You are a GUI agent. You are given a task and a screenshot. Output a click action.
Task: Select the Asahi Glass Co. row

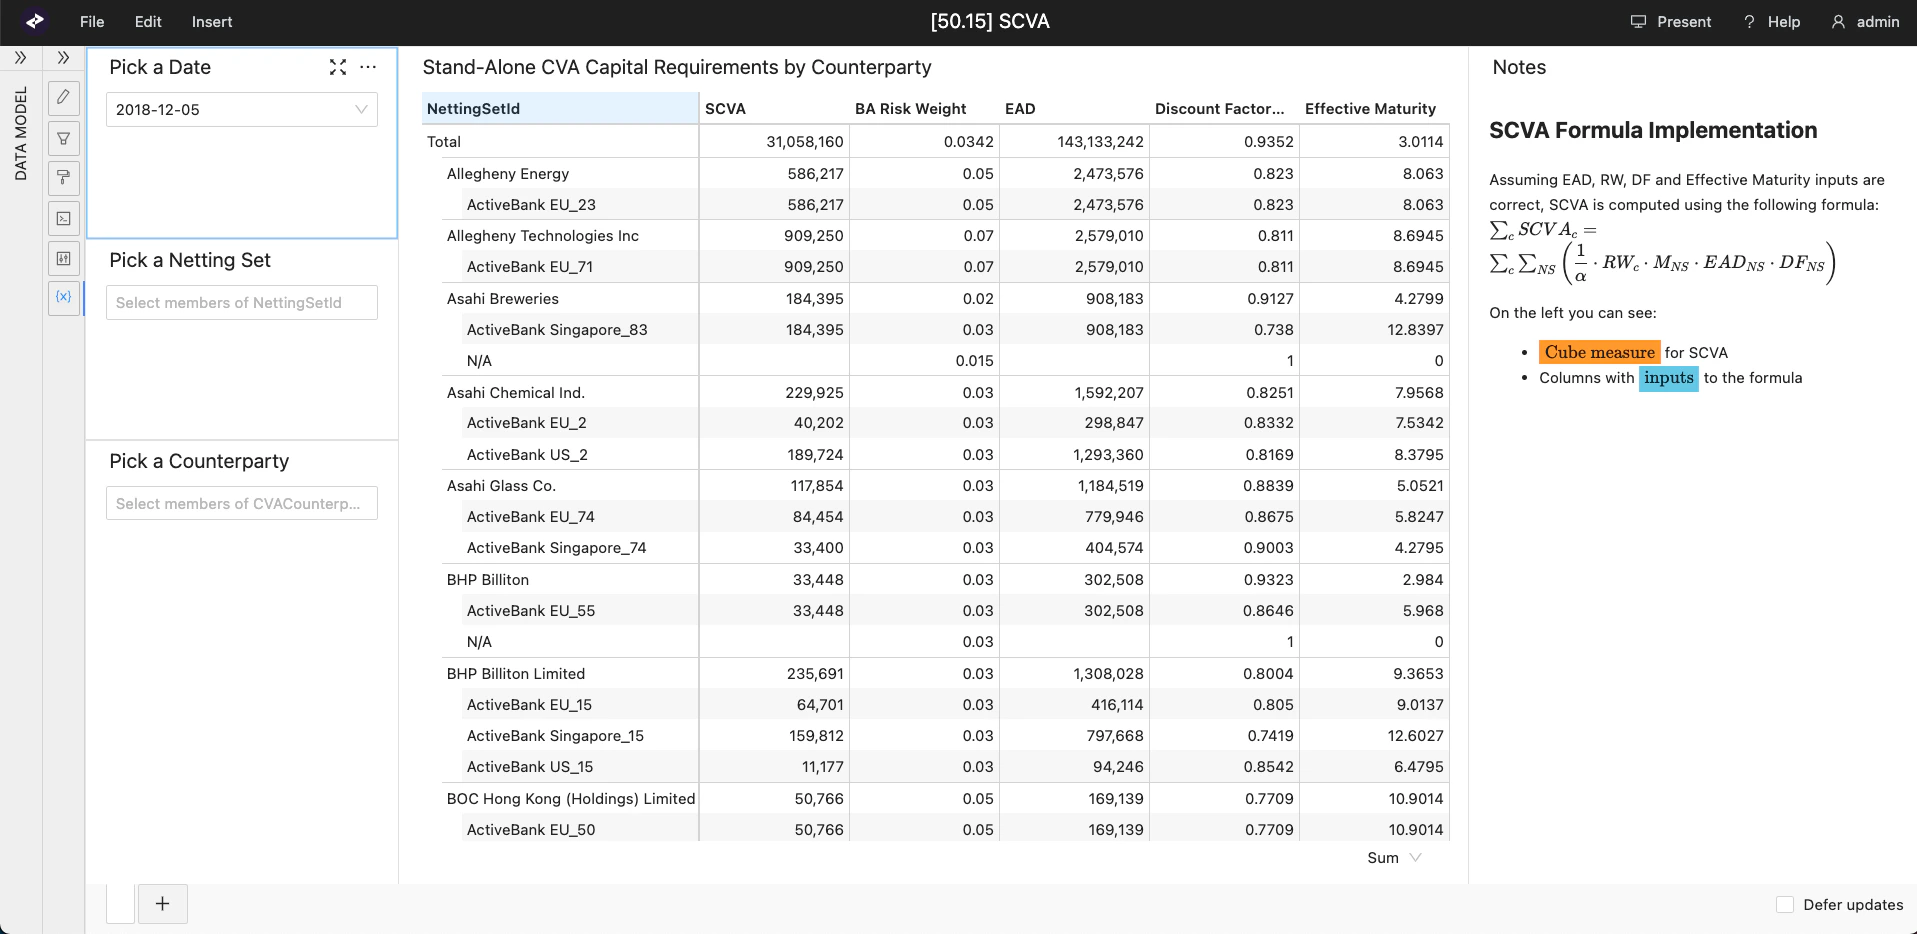pos(501,486)
